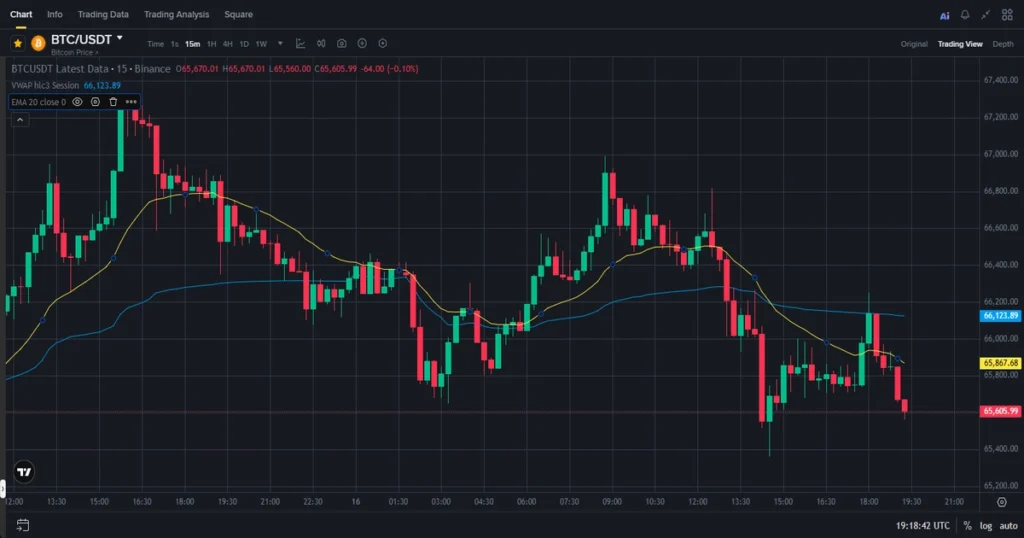
Task: Click the 09:00 time axis label
Action: (x=612, y=502)
